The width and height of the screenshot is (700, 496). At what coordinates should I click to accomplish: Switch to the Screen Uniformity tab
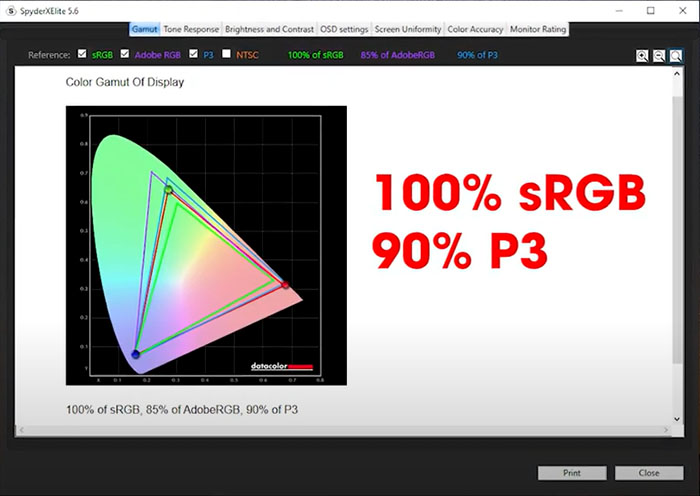(408, 29)
